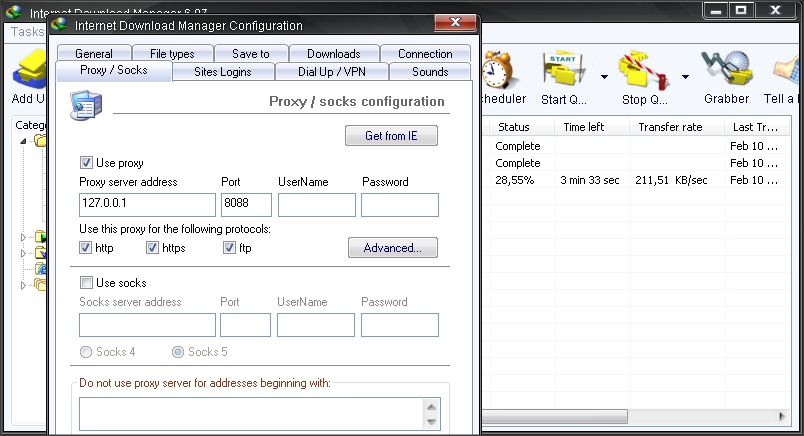This screenshot has height=436, width=804.
Task: Click the exclusion box scroll down arrow
Action: (431, 422)
